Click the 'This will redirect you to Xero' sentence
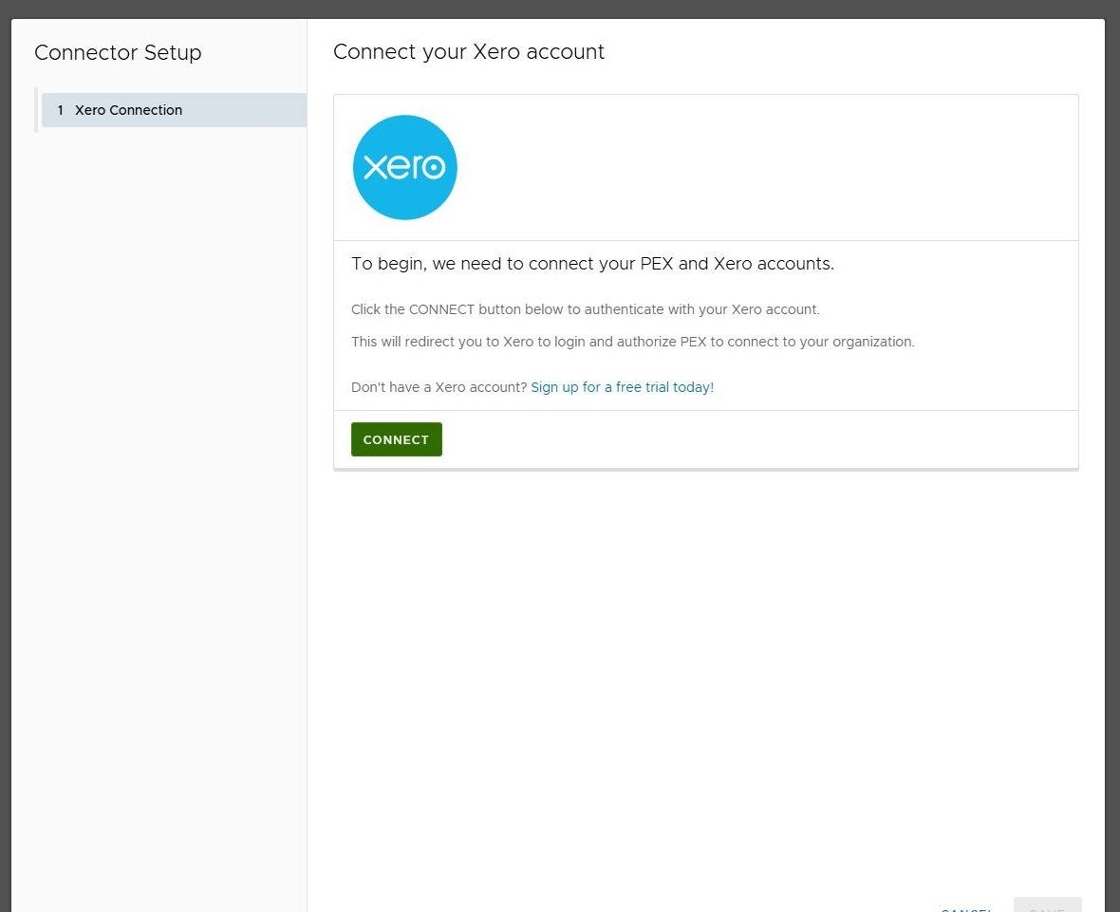Screen dimensions: 1120x912 click(x=632, y=342)
